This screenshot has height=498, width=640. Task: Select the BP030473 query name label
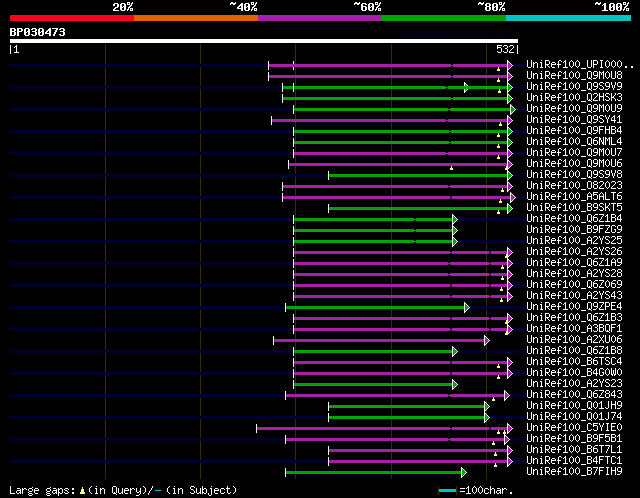point(38,32)
